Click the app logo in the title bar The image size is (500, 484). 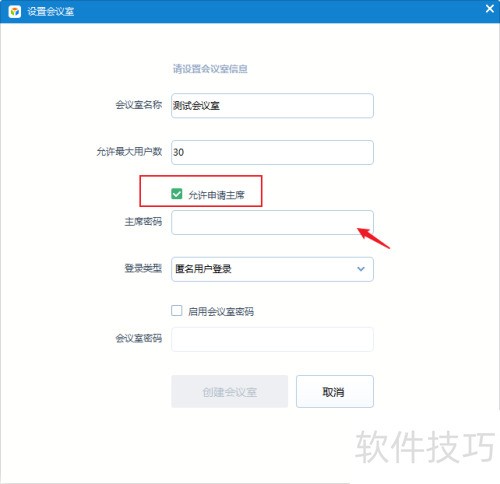tap(15, 12)
